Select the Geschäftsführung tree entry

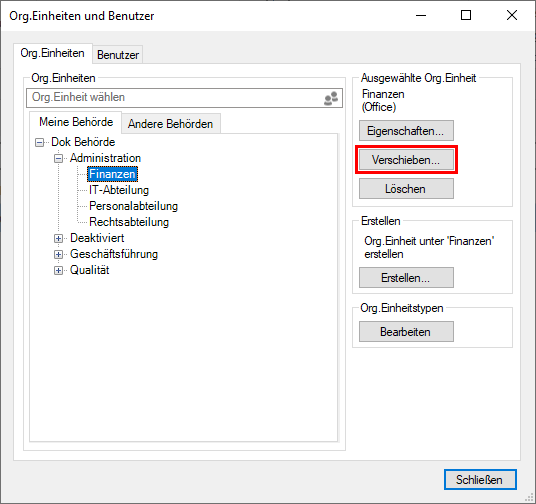point(114,254)
